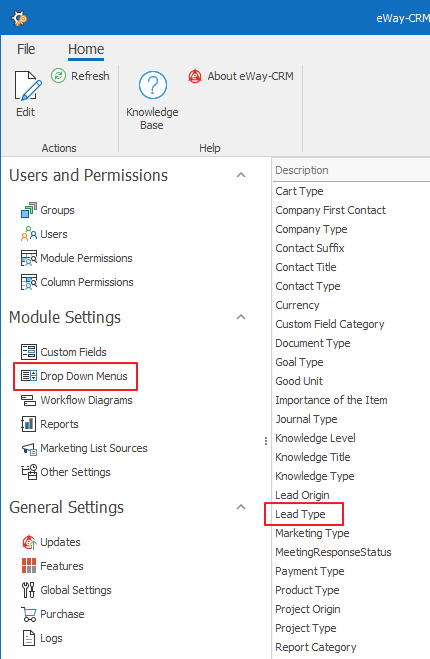The width and height of the screenshot is (430, 659).
Task: Click the About eWay-CRM label
Action: tap(250, 76)
